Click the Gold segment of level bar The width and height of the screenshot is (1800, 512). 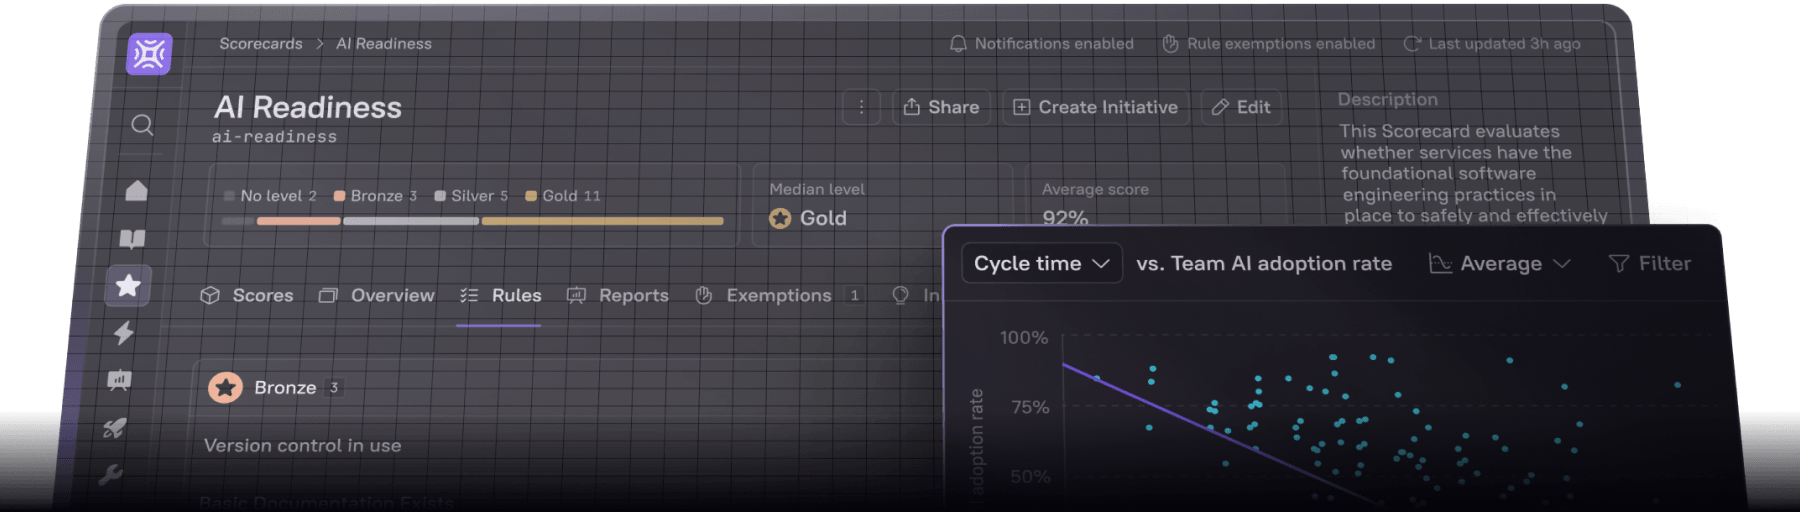[602, 221]
